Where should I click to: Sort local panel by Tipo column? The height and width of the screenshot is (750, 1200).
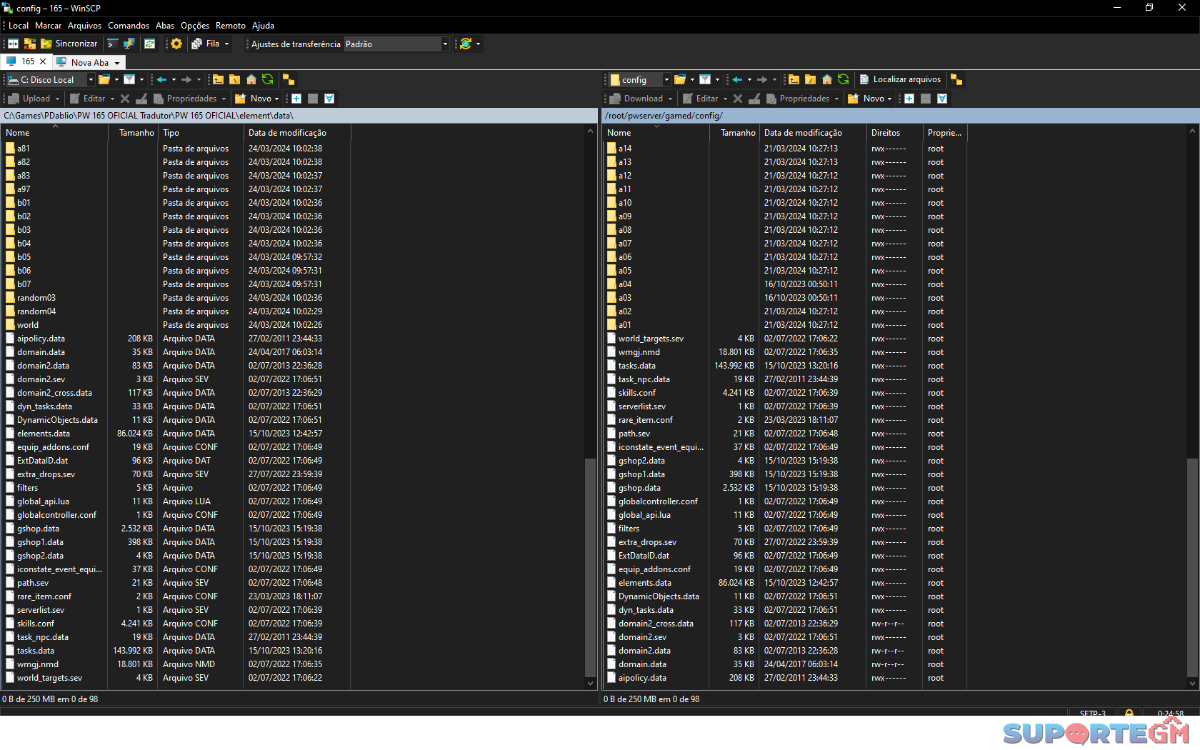click(200, 132)
